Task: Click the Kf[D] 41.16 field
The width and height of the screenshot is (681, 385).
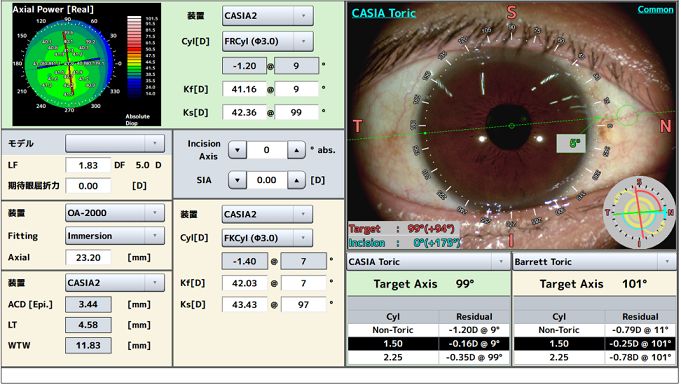Action: (244, 90)
